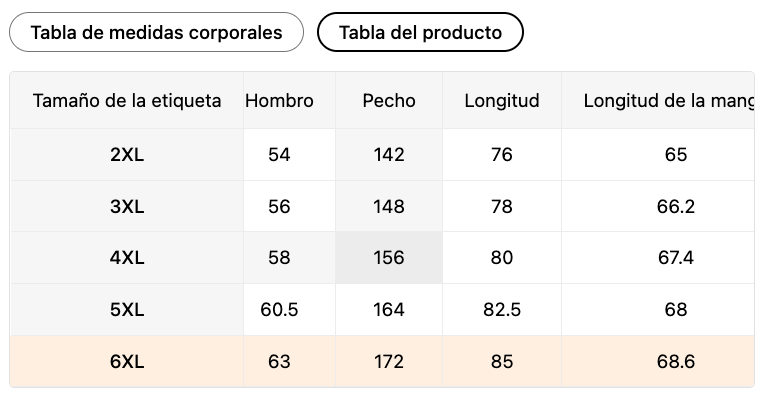Image resolution: width=772 pixels, height=402 pixels.
Task: Click the Longitud column header
Action: coord(502,101)
